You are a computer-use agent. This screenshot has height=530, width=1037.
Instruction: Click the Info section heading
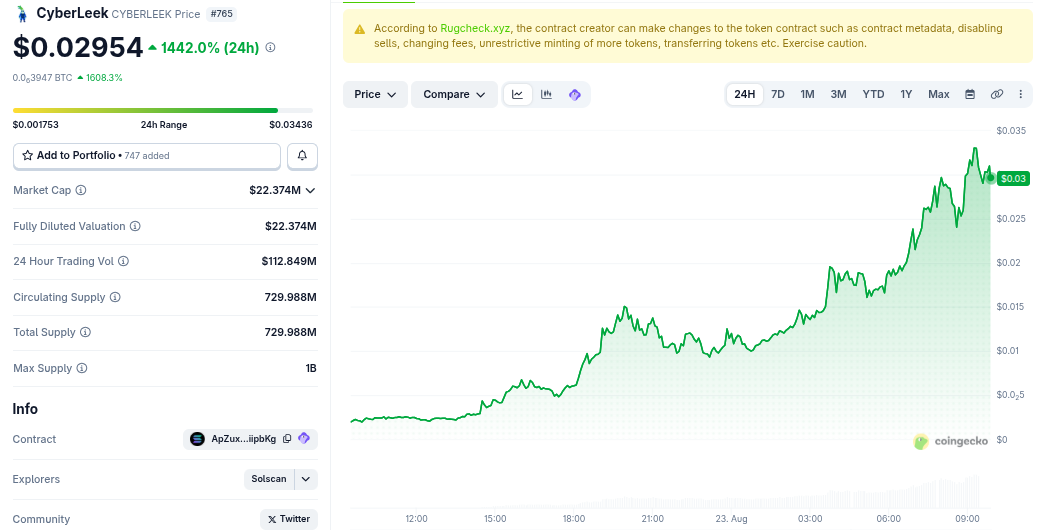pos(25,409)
